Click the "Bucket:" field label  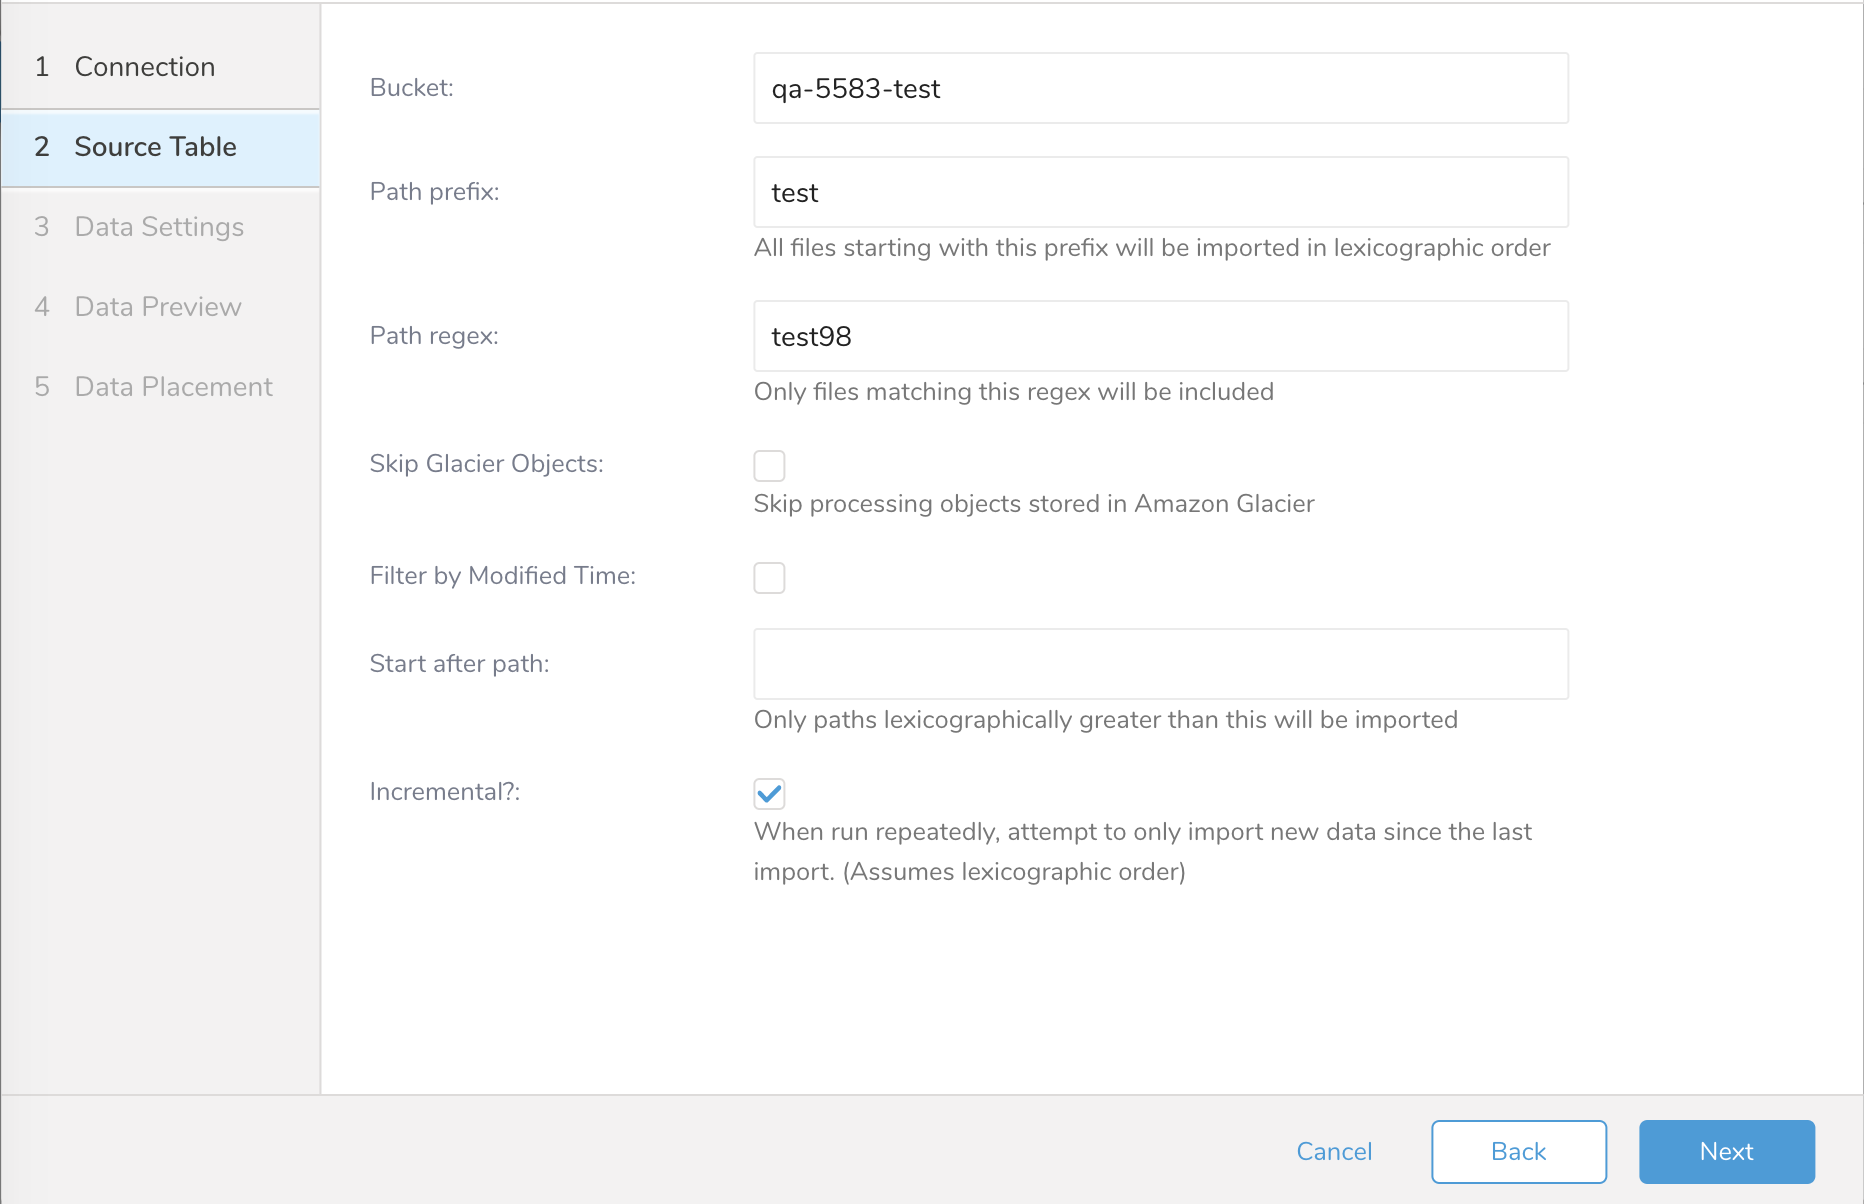tap(411, 88)
